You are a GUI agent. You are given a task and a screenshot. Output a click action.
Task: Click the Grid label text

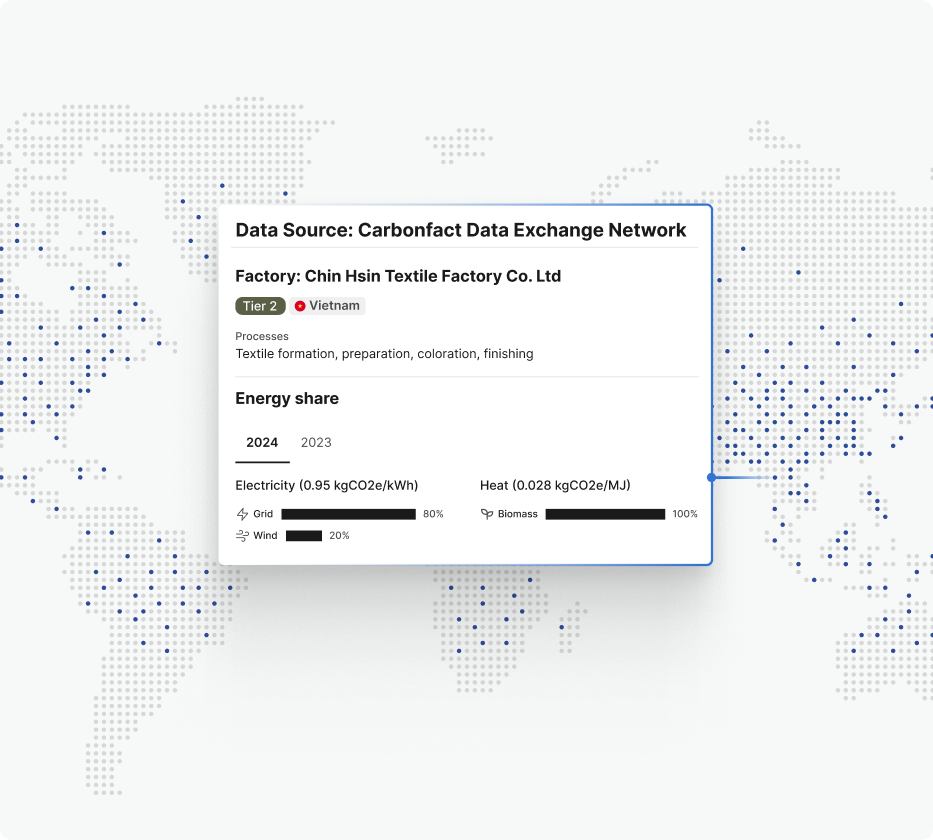pos(263,514)
